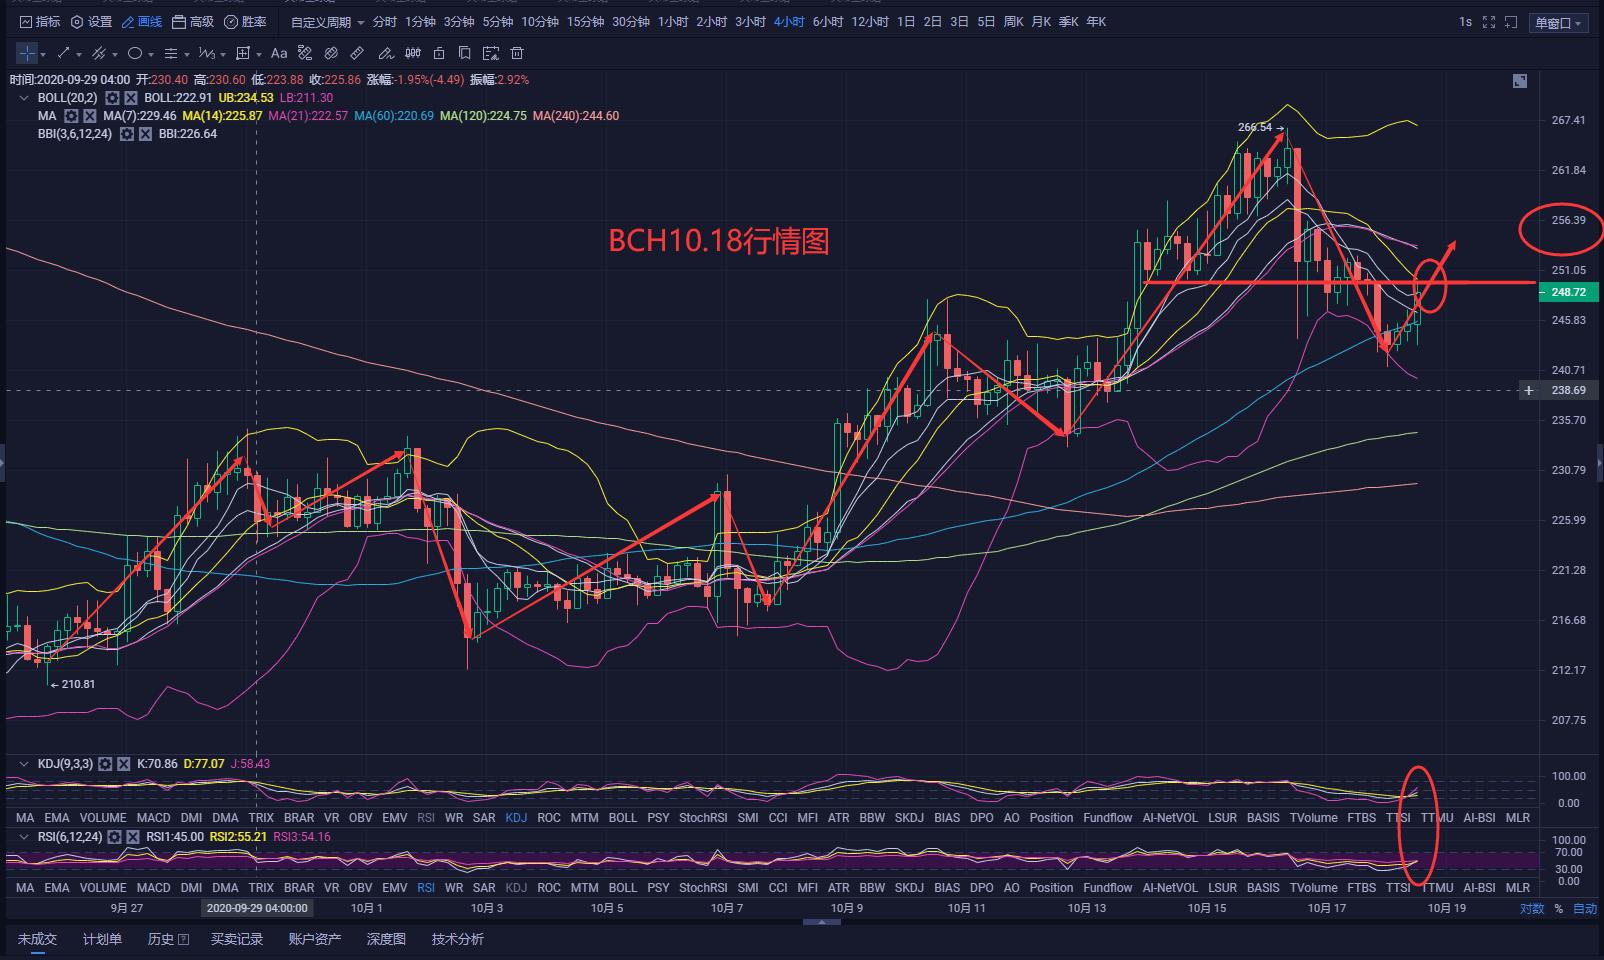
Task: Select the Aa text annotation tool
Action: point(279,53)
